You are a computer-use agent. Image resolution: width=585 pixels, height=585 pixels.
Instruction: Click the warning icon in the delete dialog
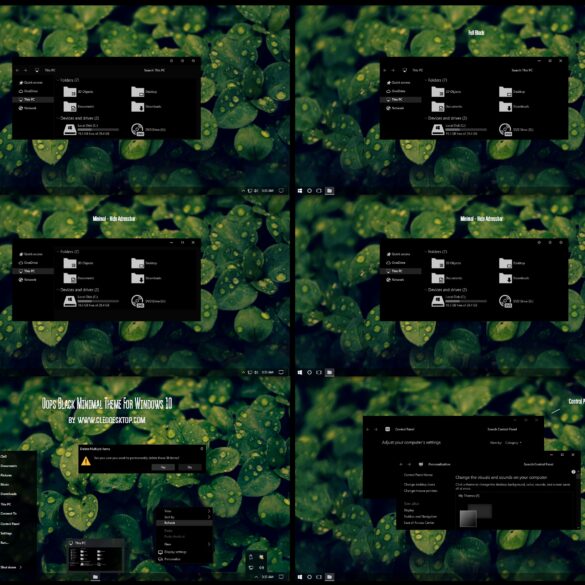coord(86,461)
